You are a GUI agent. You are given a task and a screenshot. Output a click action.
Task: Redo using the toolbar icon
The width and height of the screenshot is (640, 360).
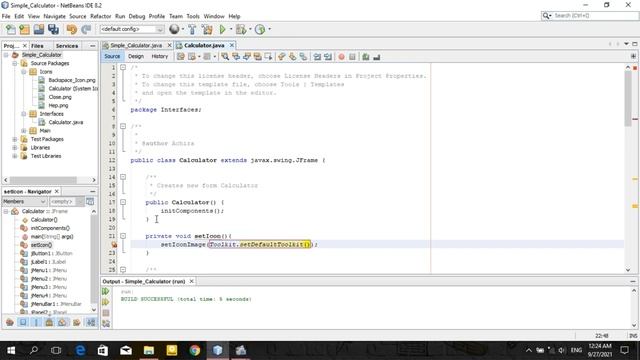click(86, 29)
